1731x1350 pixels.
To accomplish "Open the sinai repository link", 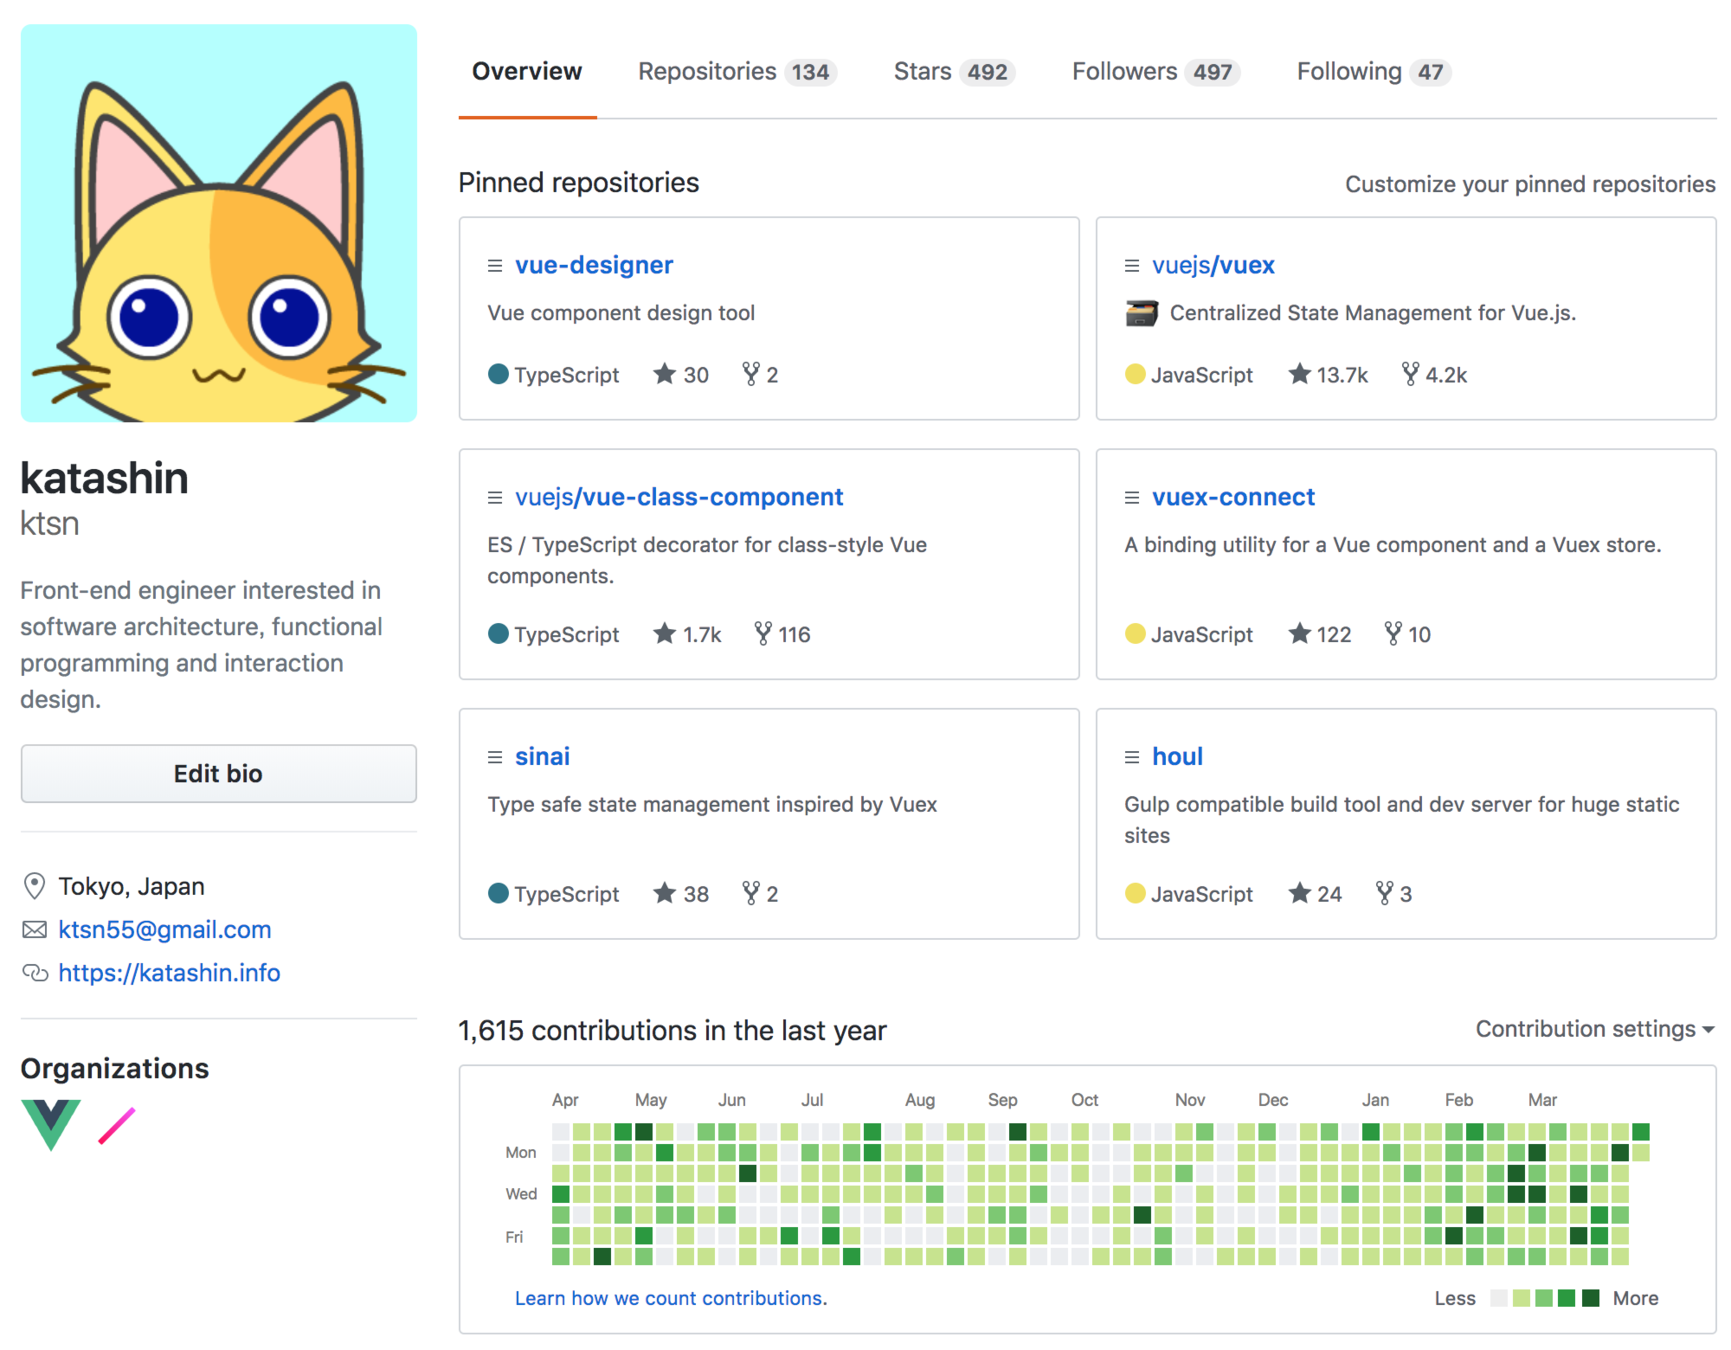I will [542, 757].
